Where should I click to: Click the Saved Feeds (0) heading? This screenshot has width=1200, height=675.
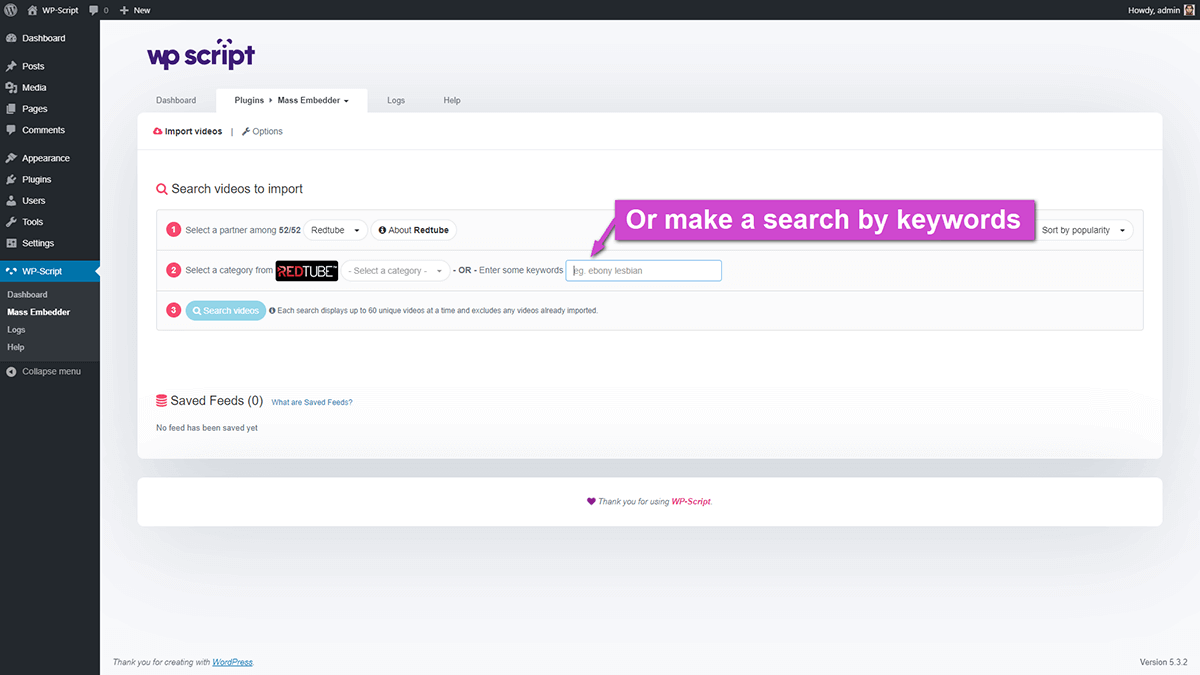[x=217, y=401]
